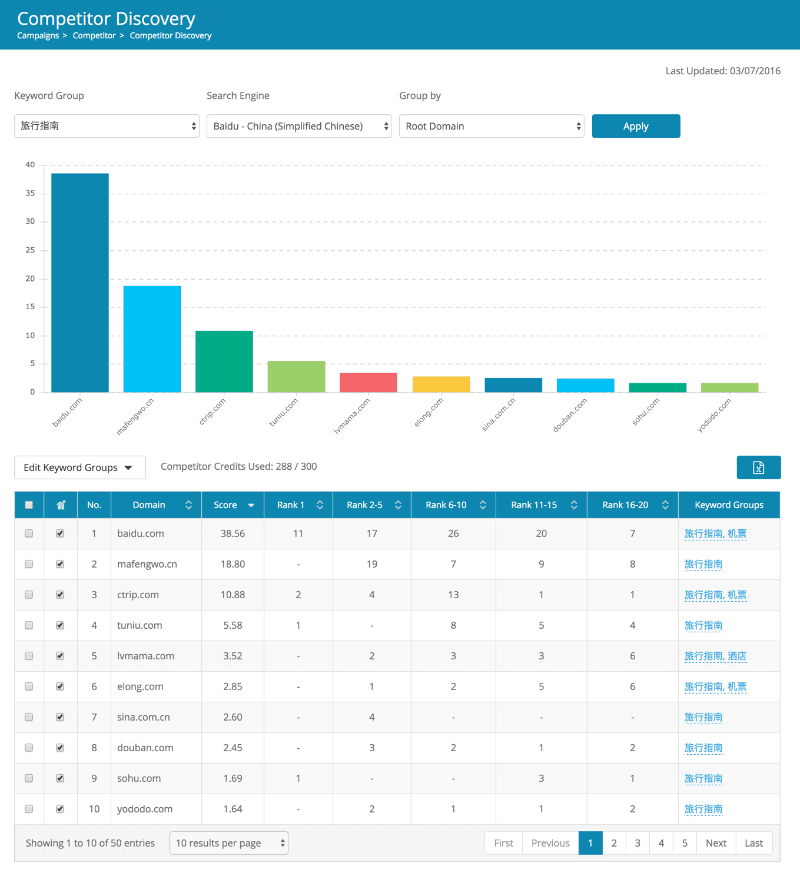Check the row checkbox for ctrip.com

[29, 594]
